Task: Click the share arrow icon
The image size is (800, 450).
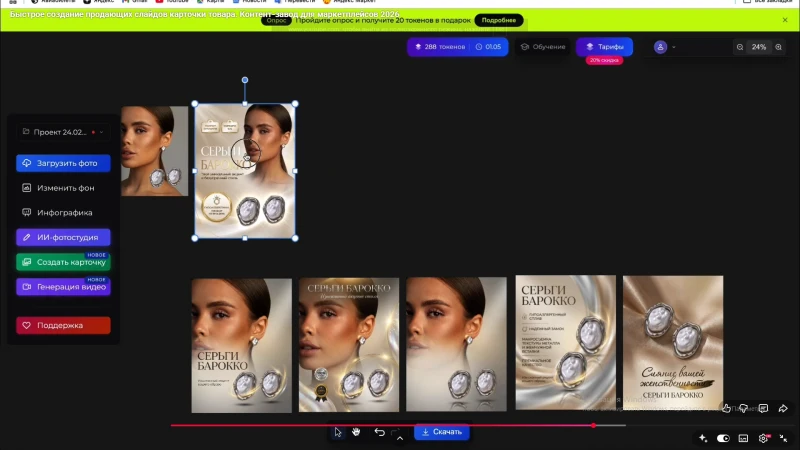Action: (783, 408)
